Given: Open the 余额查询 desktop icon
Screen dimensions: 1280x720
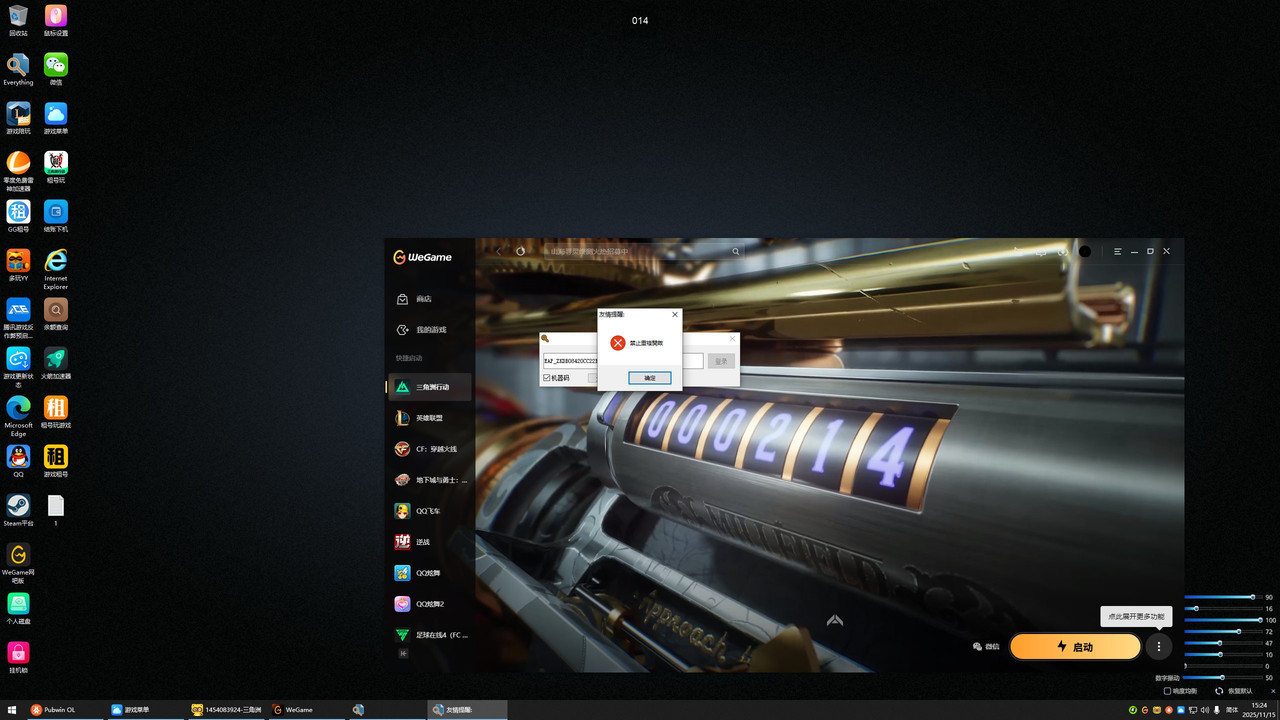Looking at the screenshot, I should (x=56, y=314).
